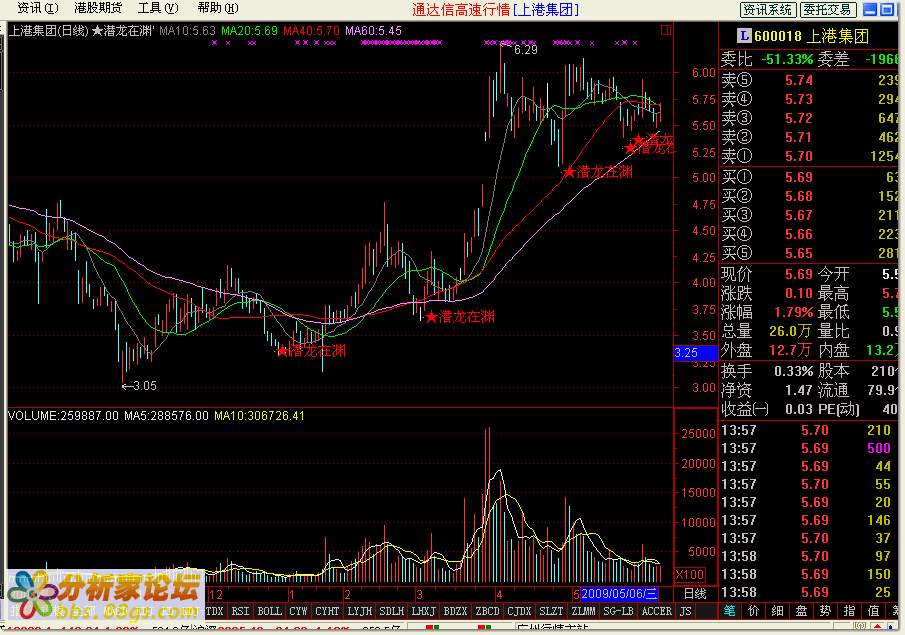Click the MA10:5.63 indicator label
905x635 pixels.
[x=187, y=31]
